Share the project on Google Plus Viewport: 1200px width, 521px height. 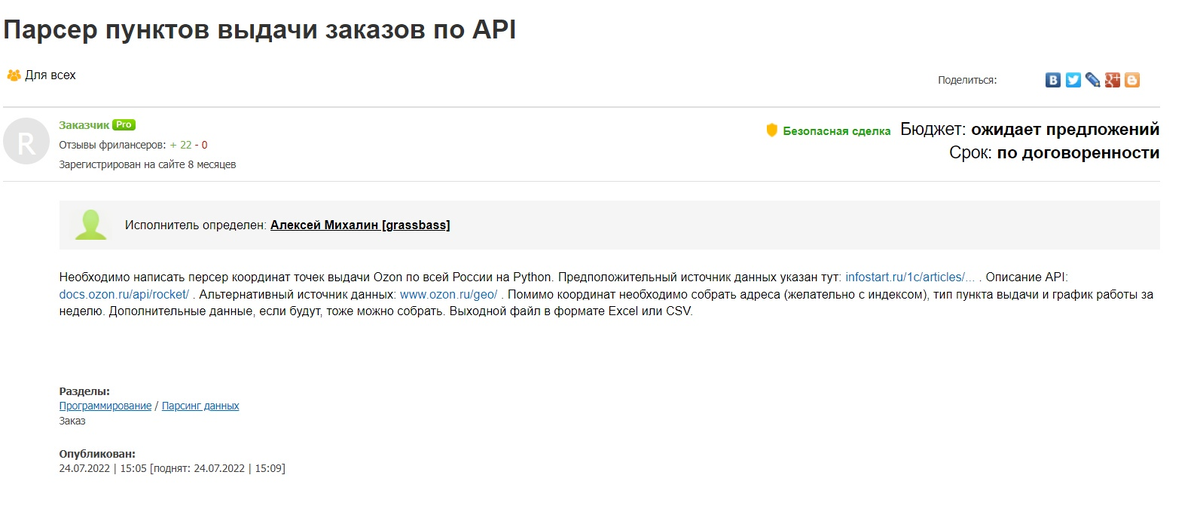tap(1113, 80)
